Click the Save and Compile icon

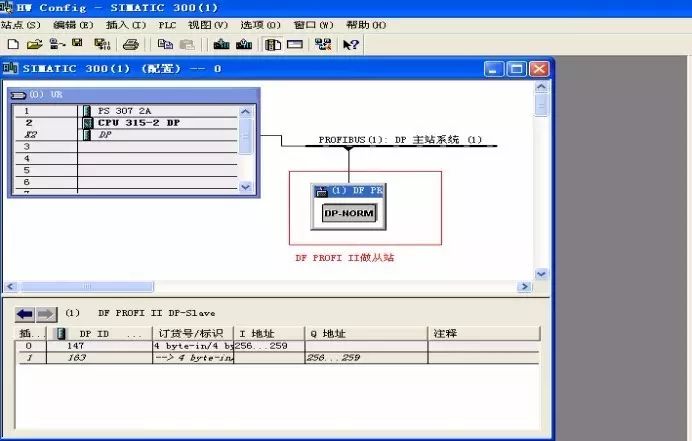(102, 44)
